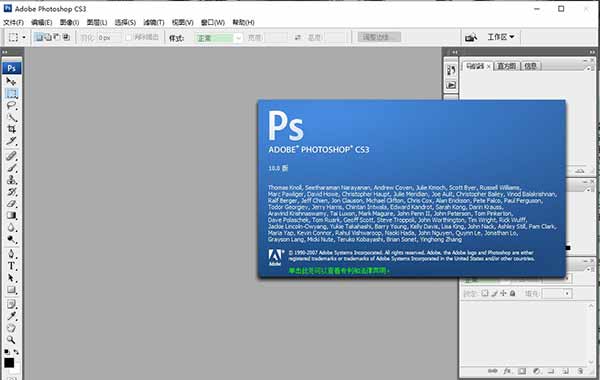The image size is (600, 380).
Task: Select the Healing Brush tool
Action: (11, 156)
